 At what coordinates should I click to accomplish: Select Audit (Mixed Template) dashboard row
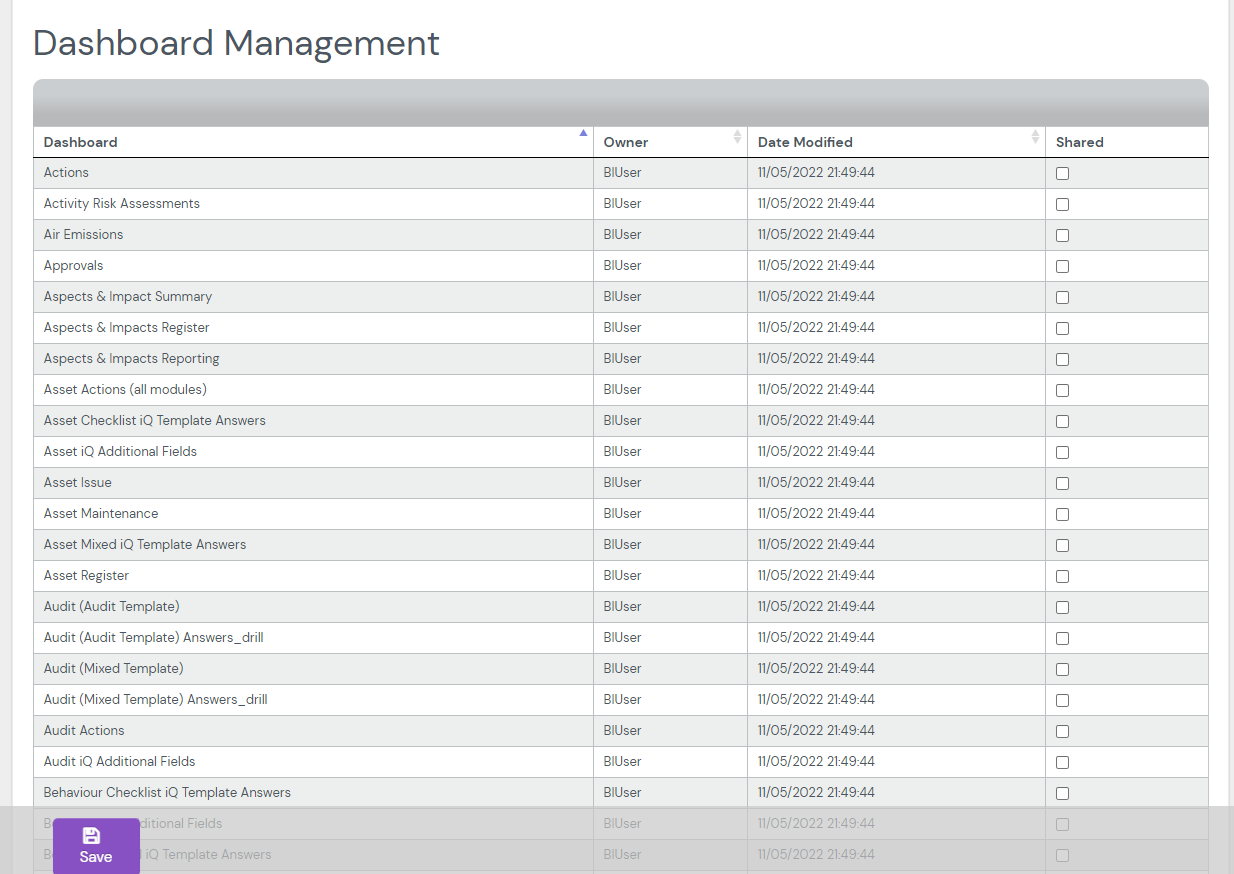click(x=114, y=668)
